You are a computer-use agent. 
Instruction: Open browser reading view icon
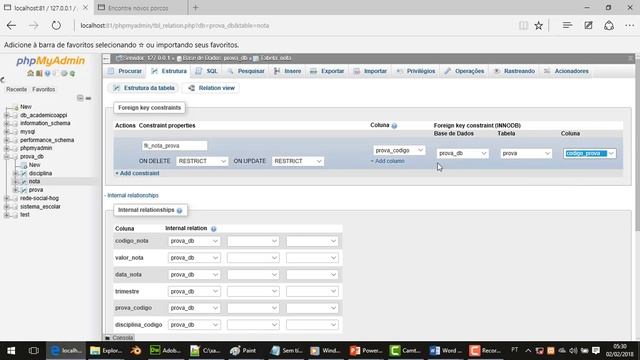(523, 26)
